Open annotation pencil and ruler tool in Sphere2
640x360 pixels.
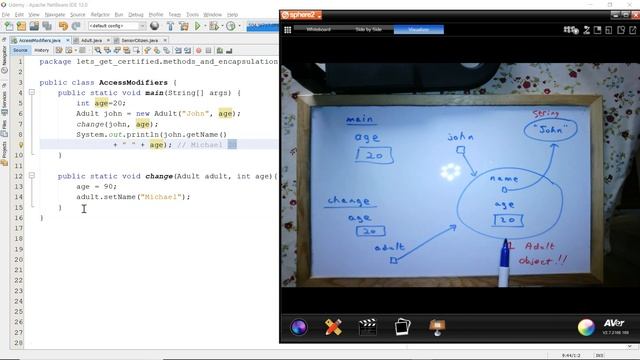(333, 327)
